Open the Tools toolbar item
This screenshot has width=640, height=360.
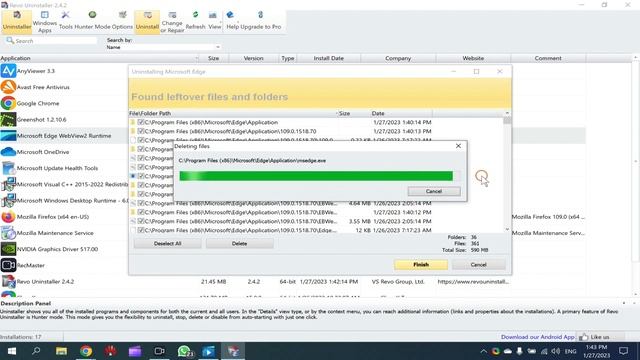(65, 21)
